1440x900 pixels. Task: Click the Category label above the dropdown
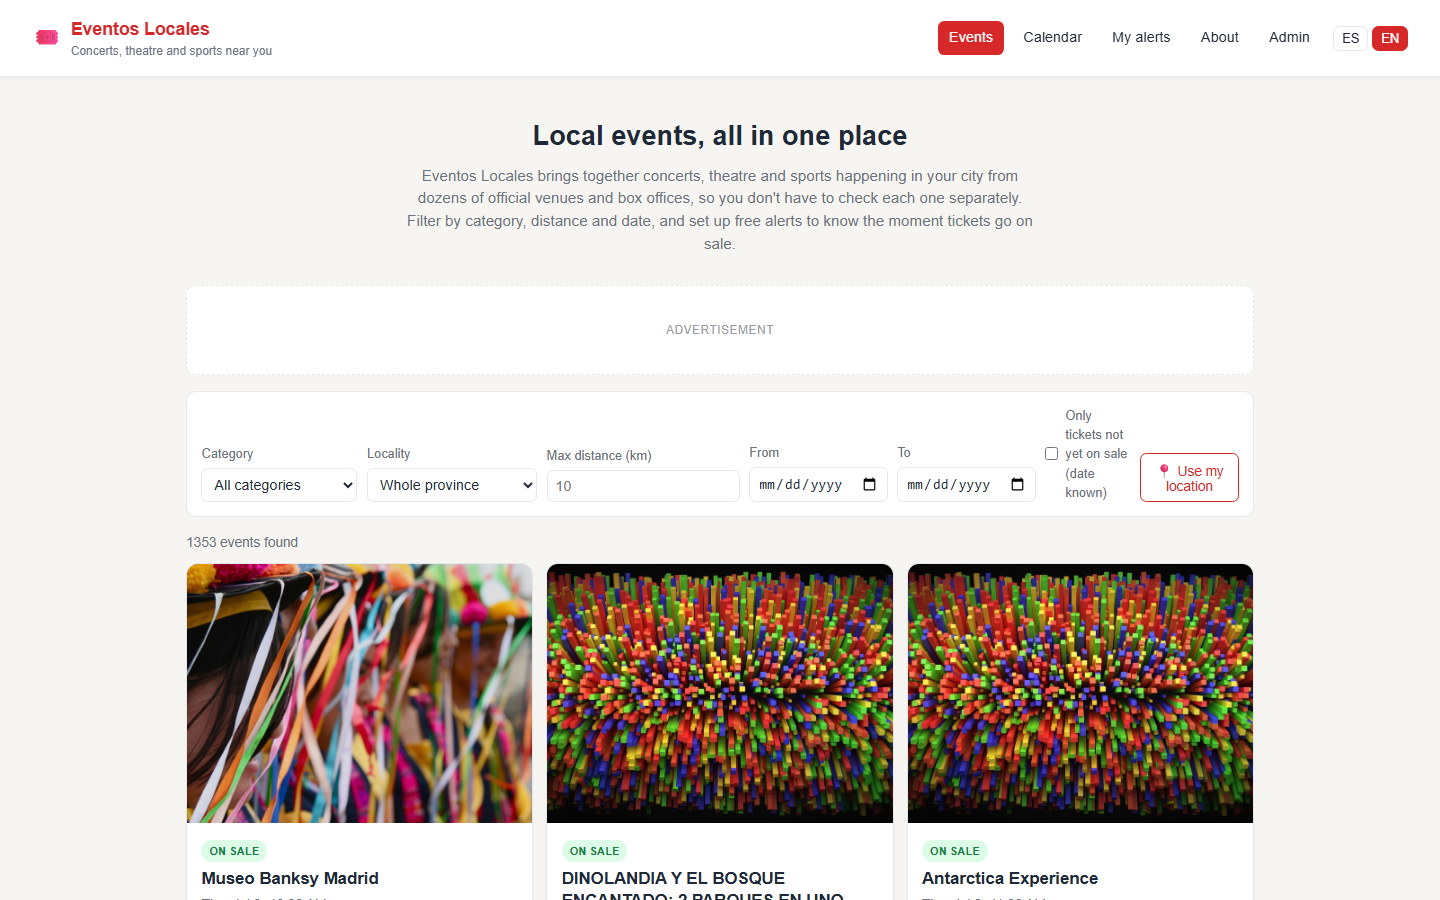point(227,454)
